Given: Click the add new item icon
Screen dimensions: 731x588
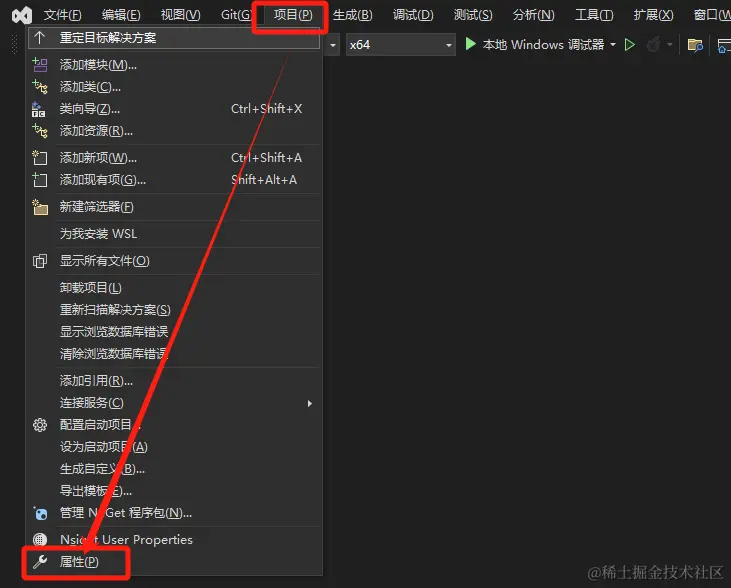Looking at the screenshot, I should click(x=40, y=158).
